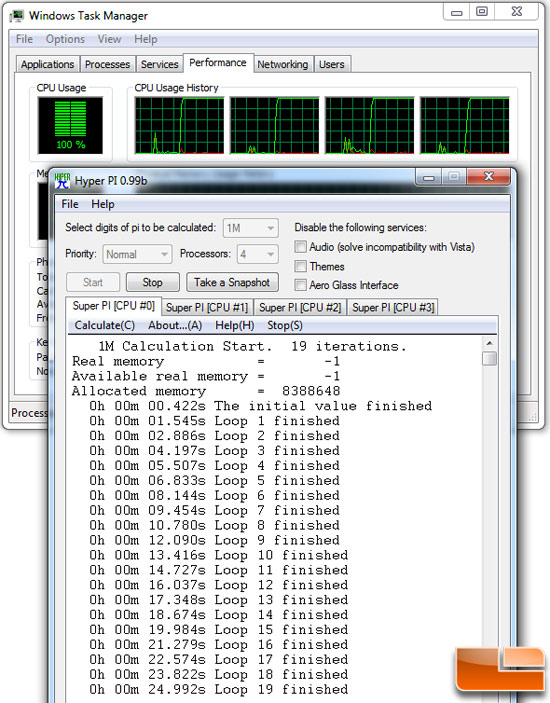This screenshot has width=550, height=703.
Task: Click the output scrollbar thumb
Action: point(489,359)
